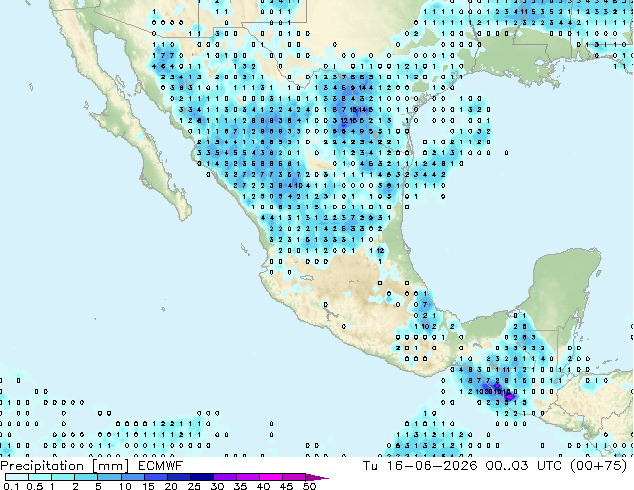Click the 'ECMWF' model label
Screen dimensions: 634x490
[x=161, y=466]
